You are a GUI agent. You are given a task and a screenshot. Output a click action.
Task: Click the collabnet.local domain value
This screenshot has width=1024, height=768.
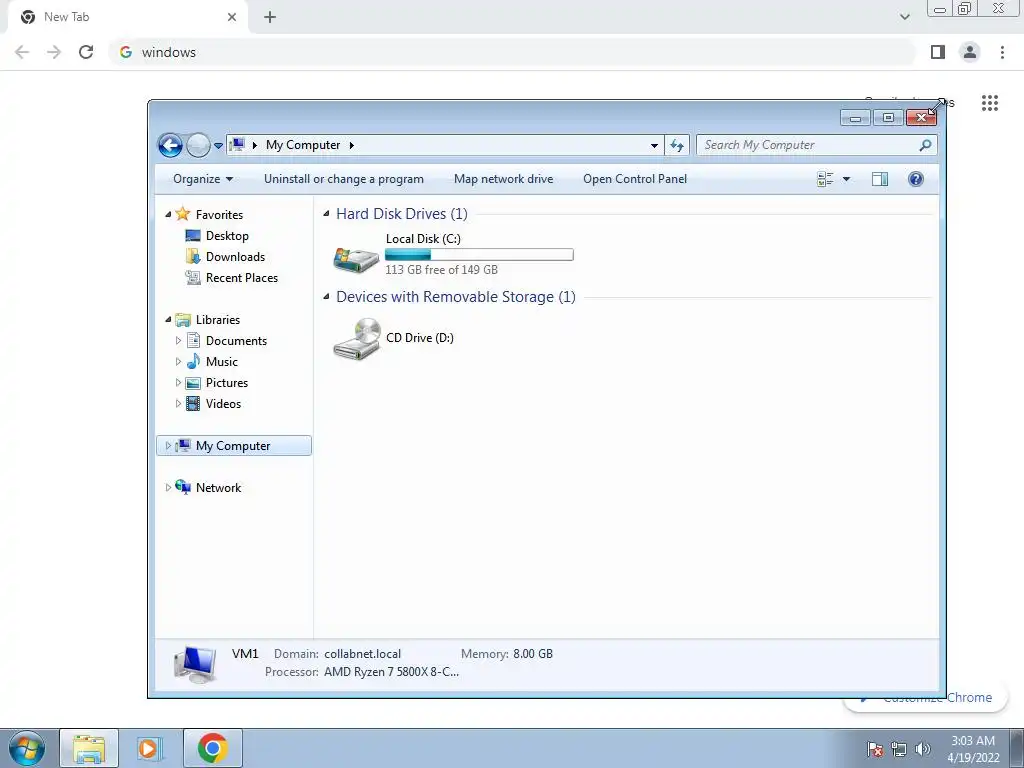coord(362,654)
